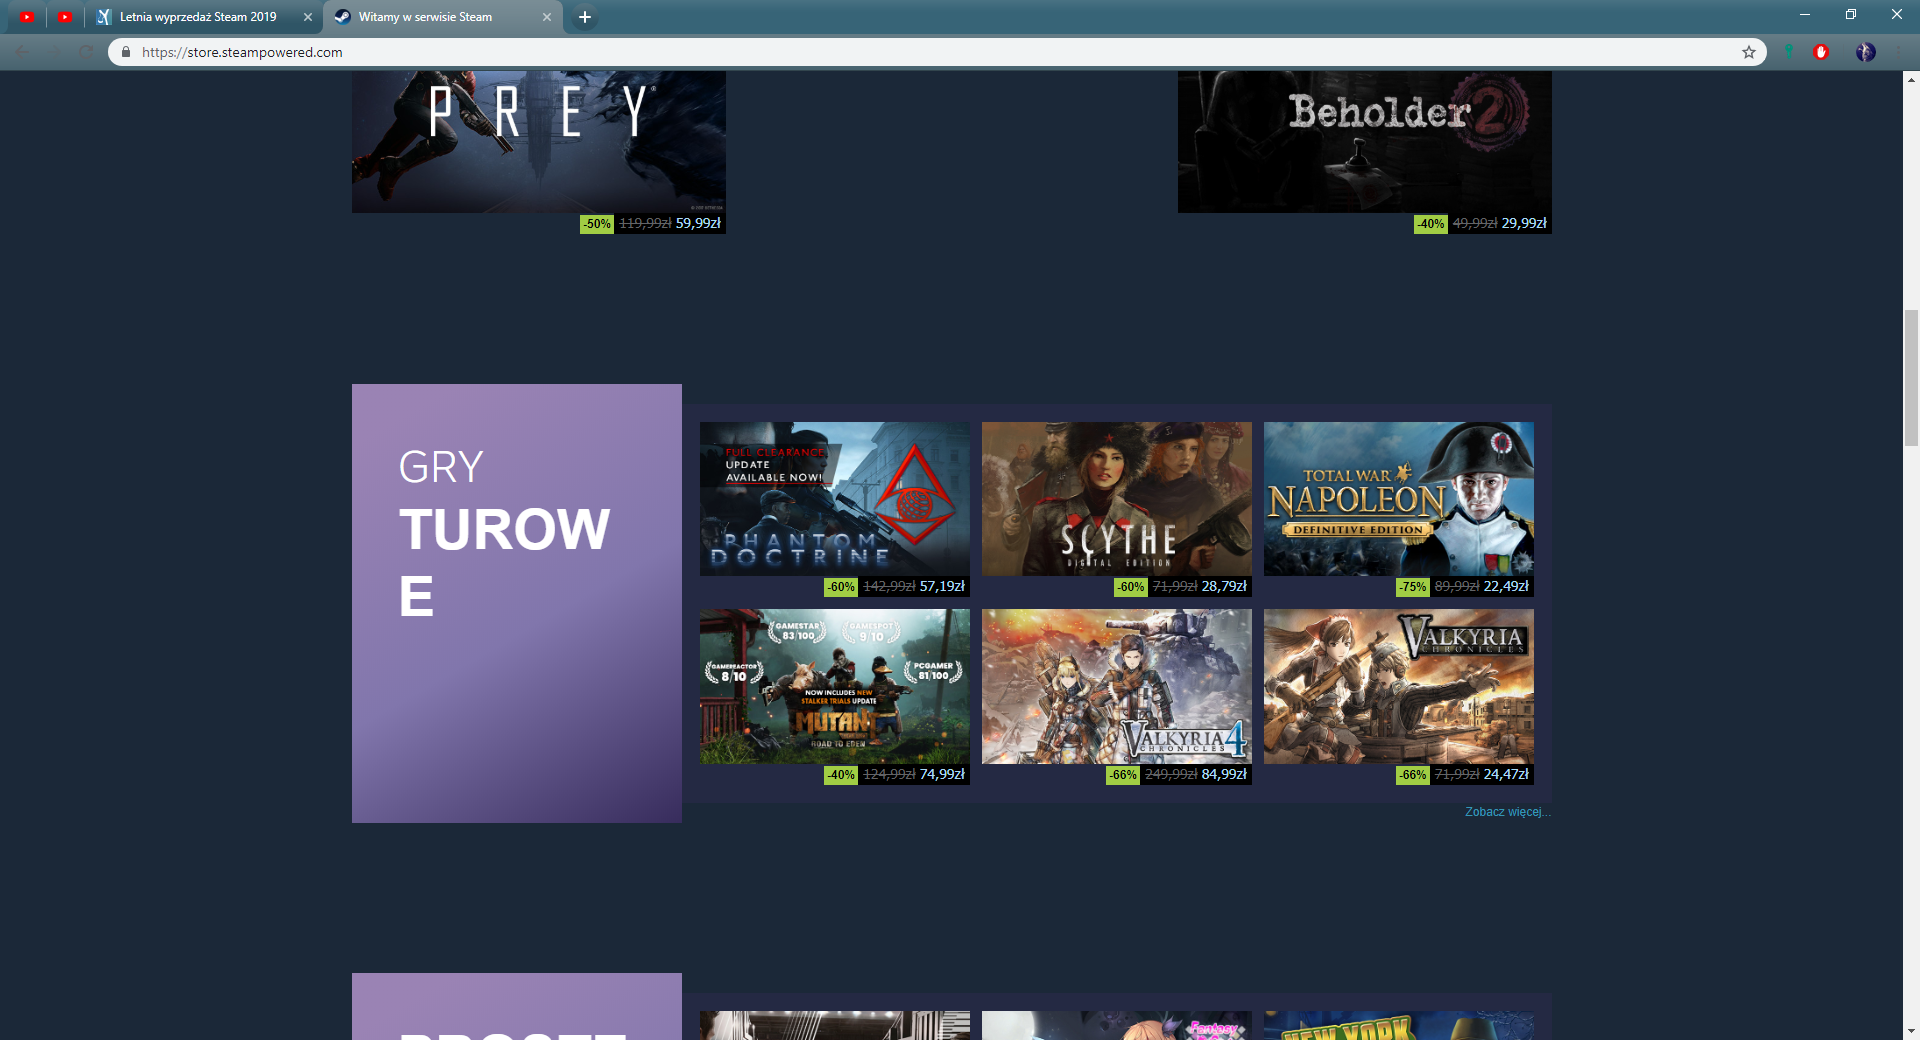Open the Beholder 2 game banner
The width and height of the screenshot is (1920, 1040).
(1365, 142)
